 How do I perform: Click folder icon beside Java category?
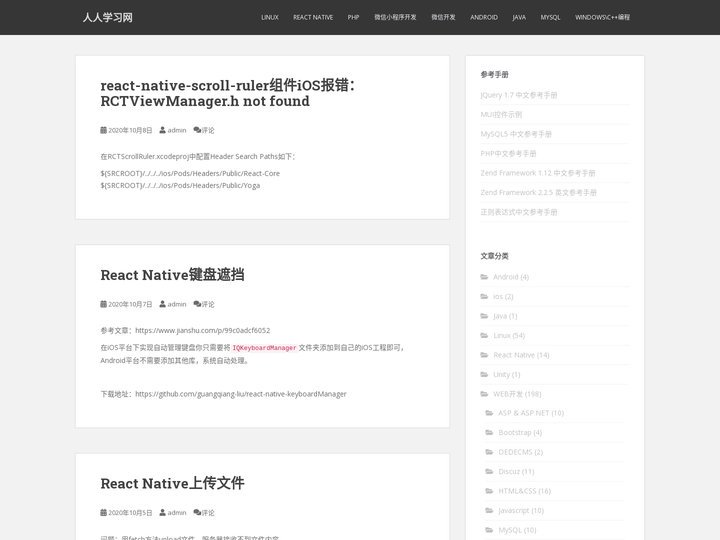484,315
